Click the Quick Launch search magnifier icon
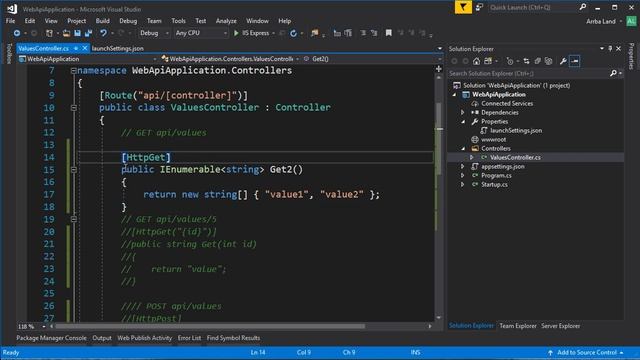The height and width of the screenshot is (360, 640). coord(583,7)
